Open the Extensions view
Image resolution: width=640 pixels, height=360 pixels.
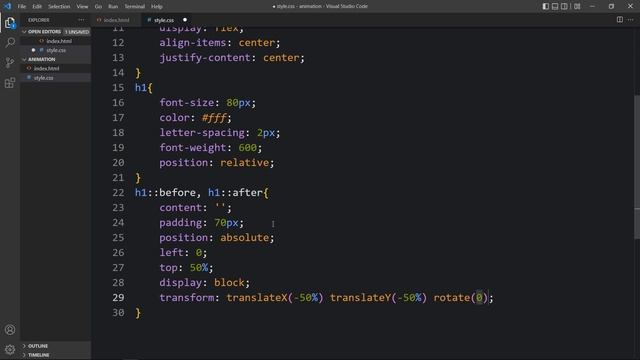(10, 83)
